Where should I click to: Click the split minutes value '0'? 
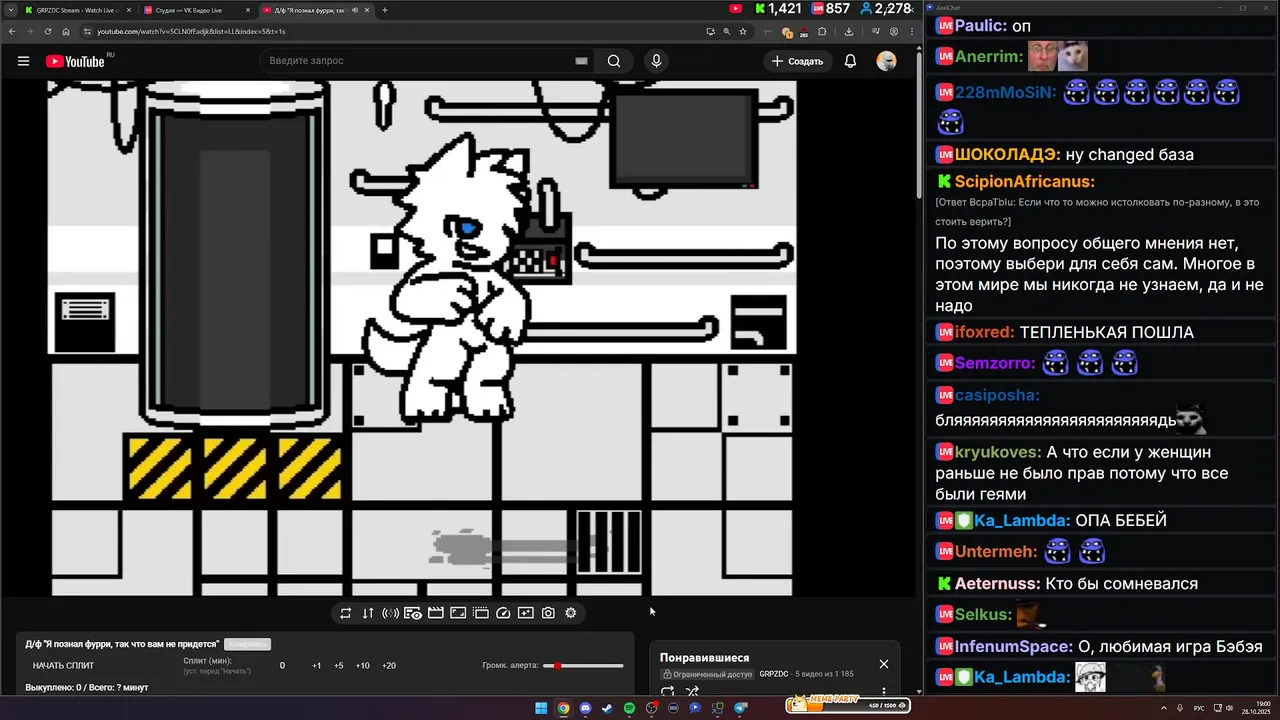[x=282, y=666]
